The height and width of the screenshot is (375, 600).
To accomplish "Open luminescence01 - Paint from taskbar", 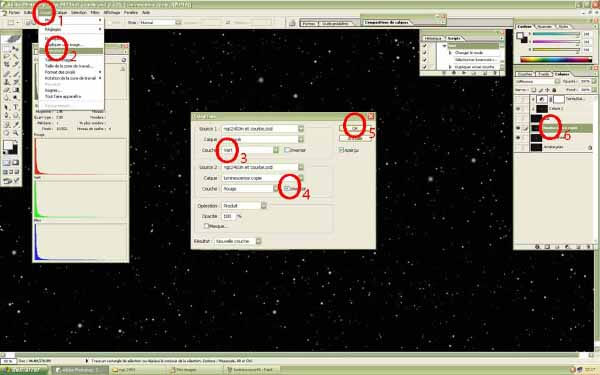I will pos(251,370).
